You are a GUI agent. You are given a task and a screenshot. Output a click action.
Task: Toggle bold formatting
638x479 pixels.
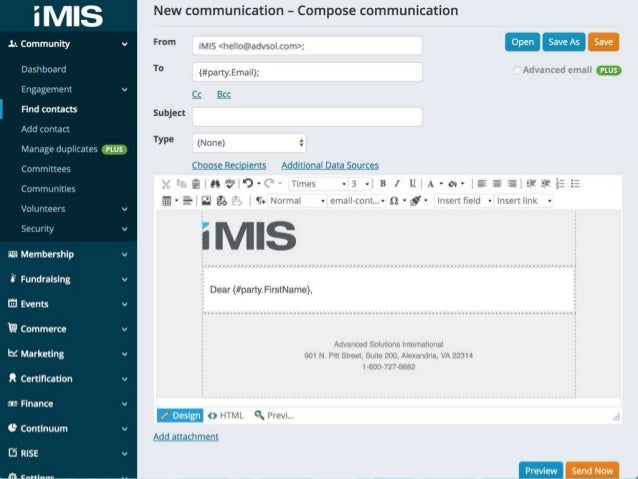tap(382, 184)
